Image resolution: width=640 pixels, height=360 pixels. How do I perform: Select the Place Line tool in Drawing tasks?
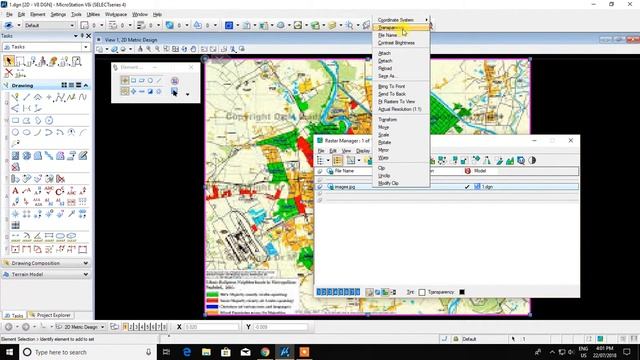point(27,97)
